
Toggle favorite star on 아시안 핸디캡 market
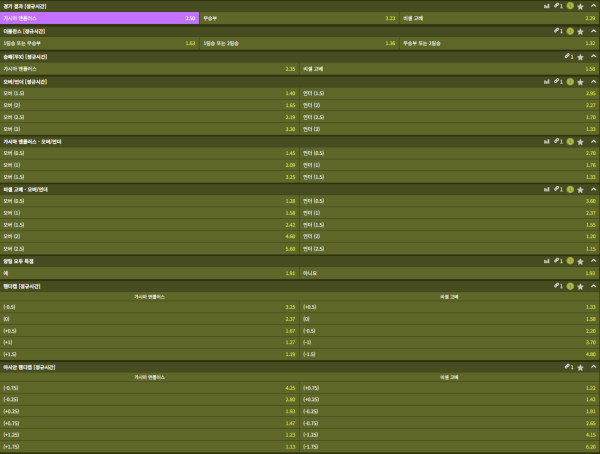(x=580, y=367)
